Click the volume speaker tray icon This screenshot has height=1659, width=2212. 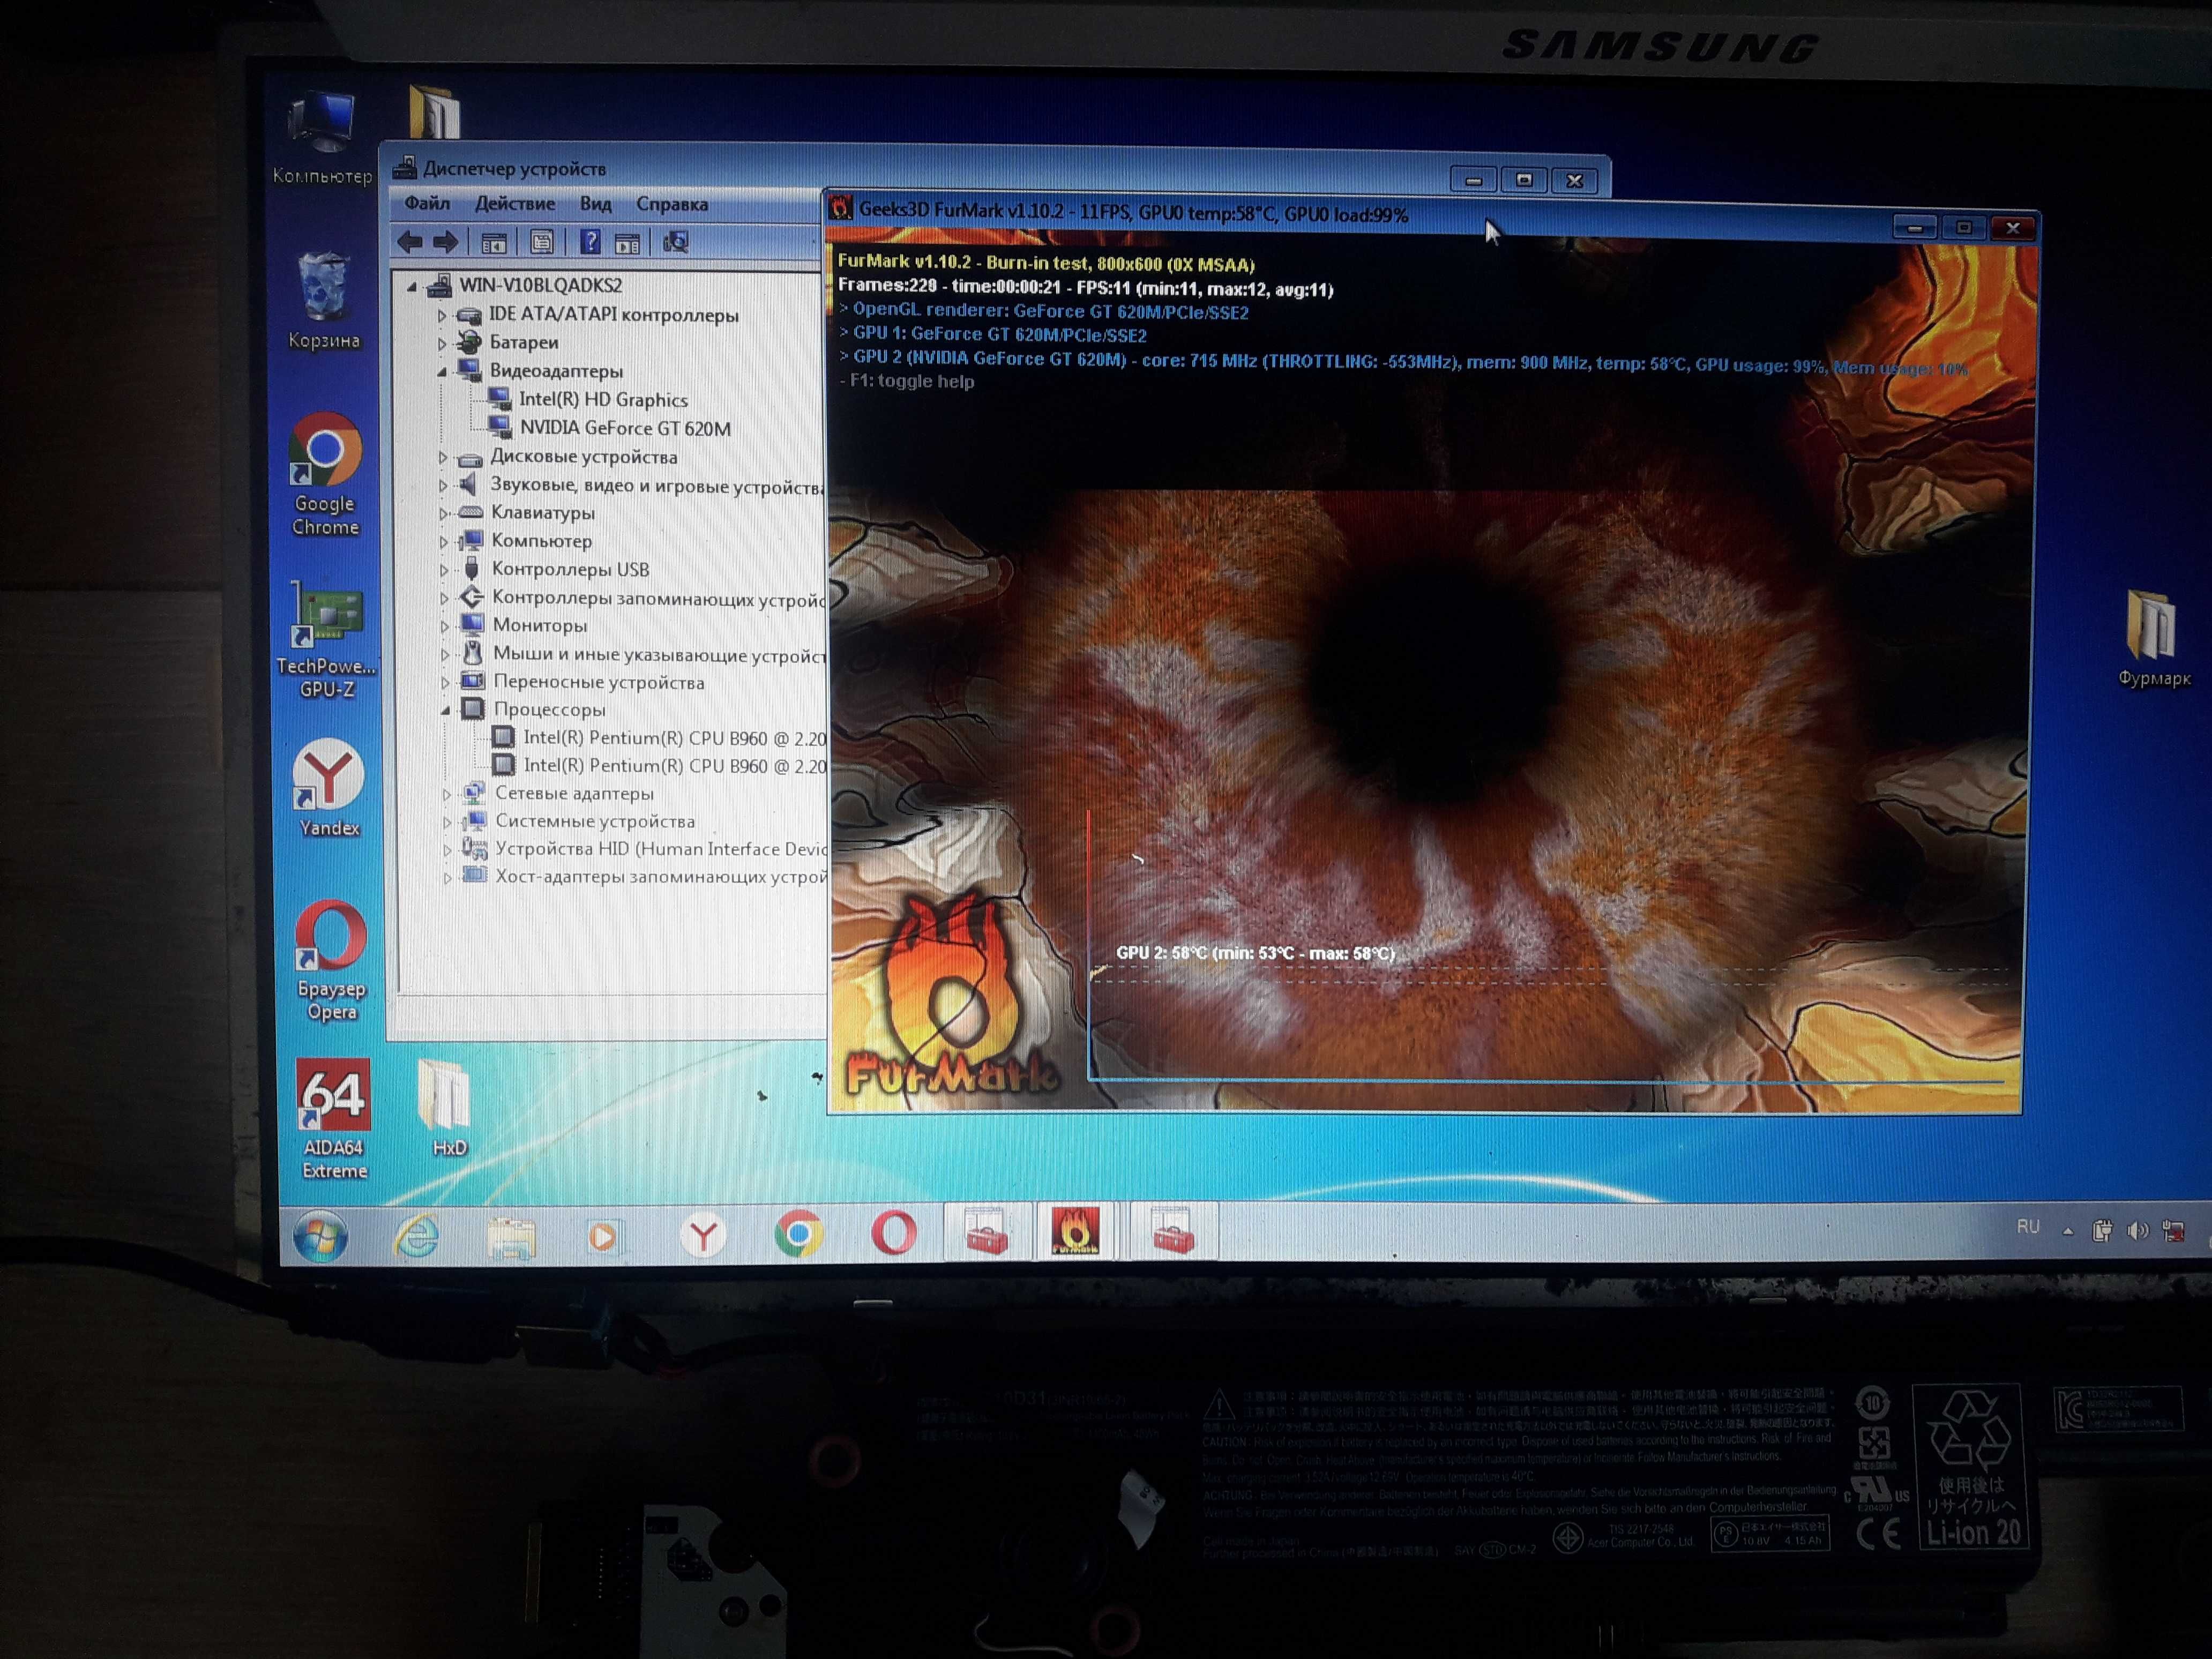pos(2137,1231)
